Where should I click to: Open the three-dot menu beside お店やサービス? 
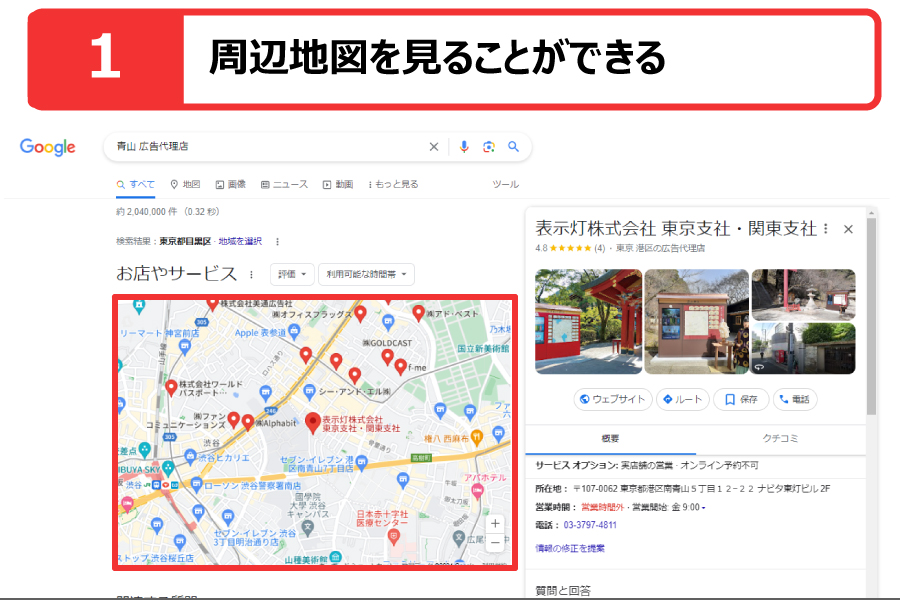click(x=251, y=275)
